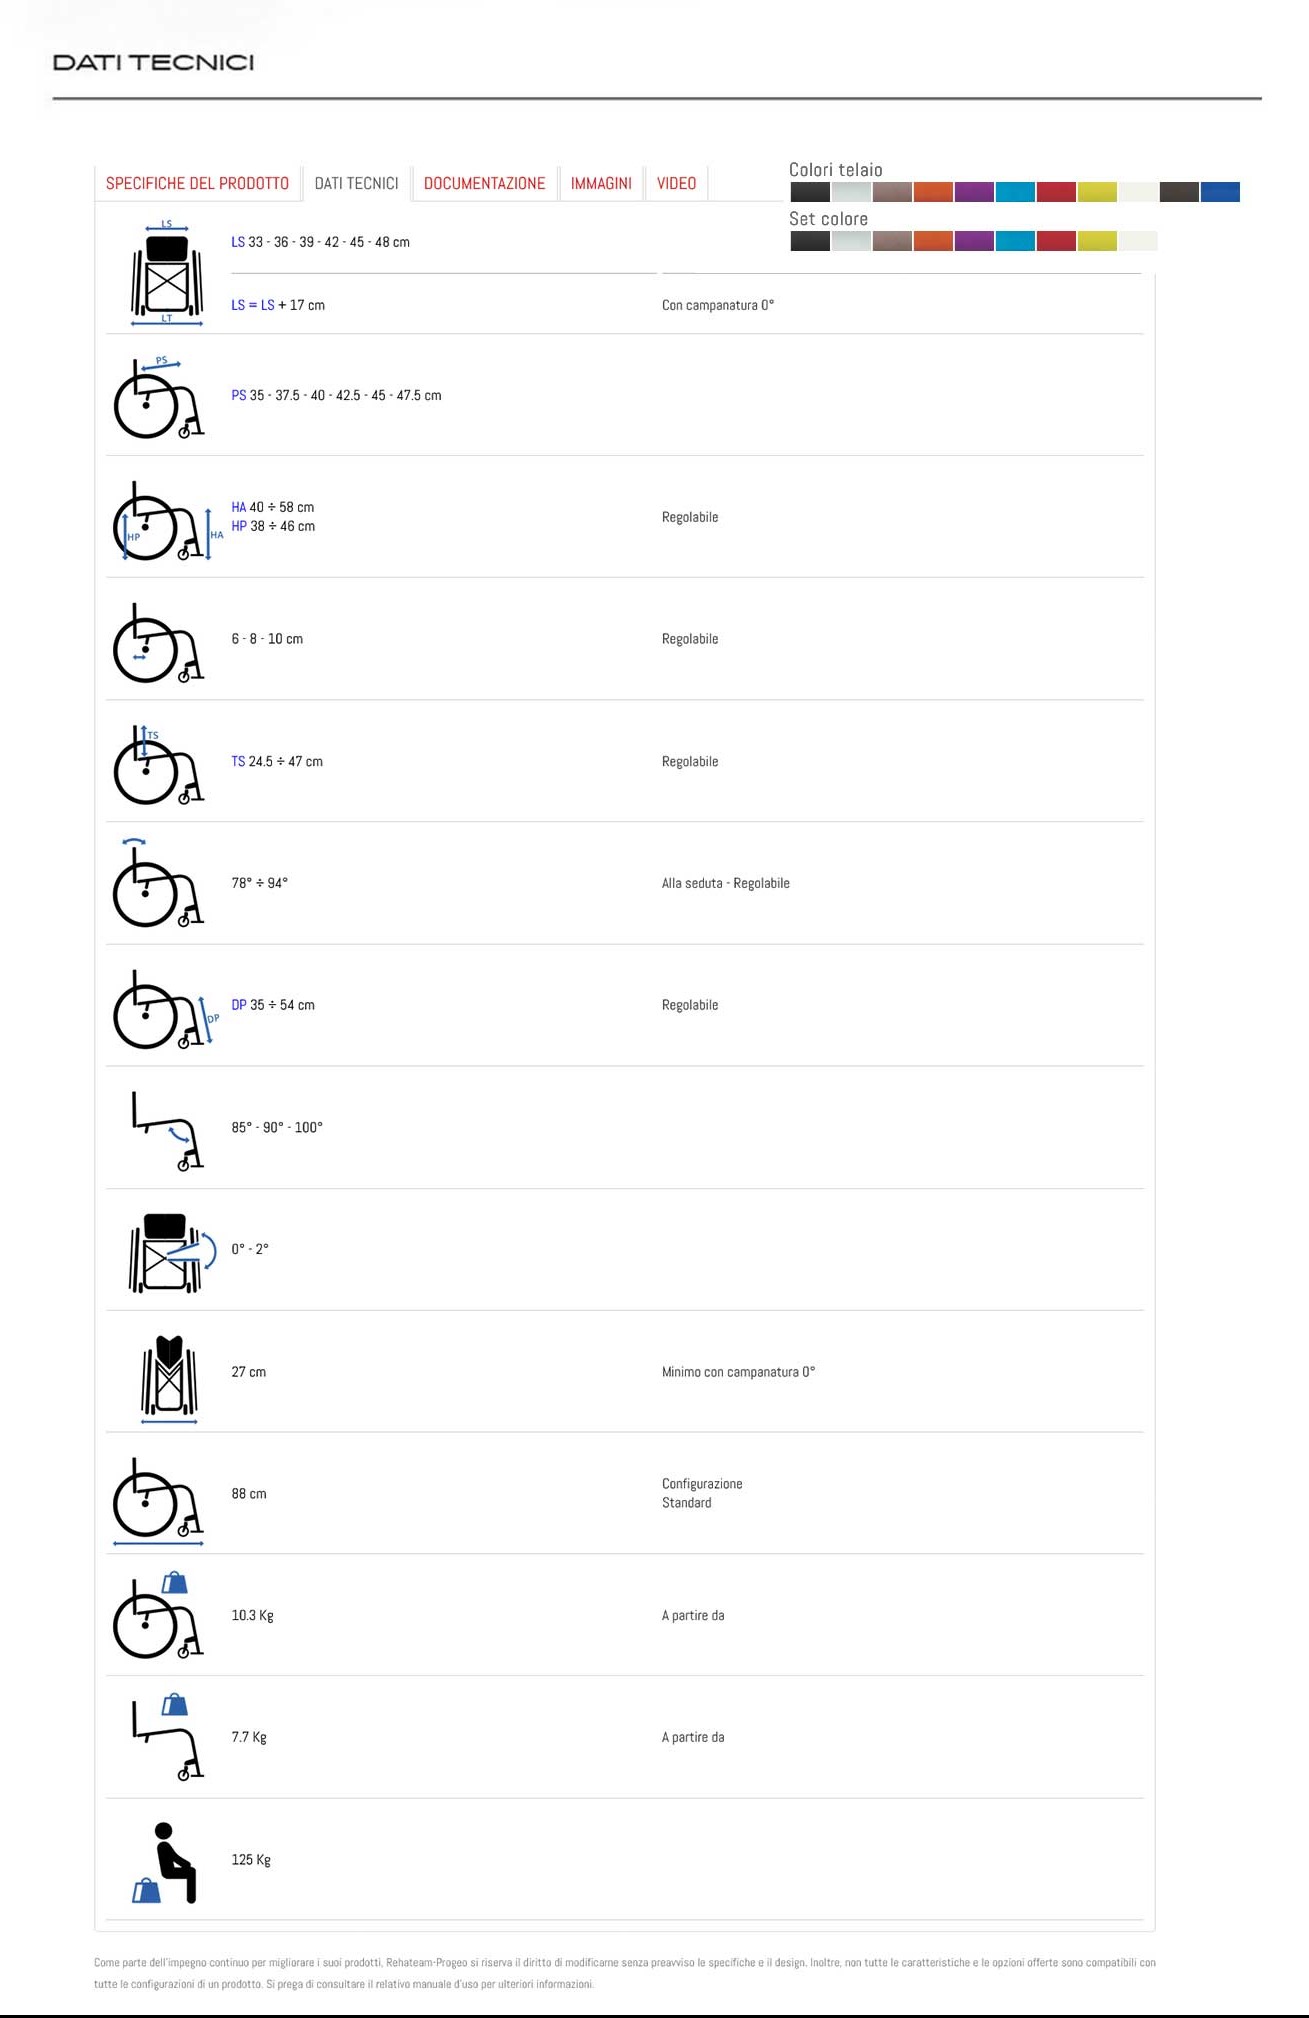Viewport: 1309px width, 2018px height.
Task: Select the yellow Set colore swatch
Action: pos(1096,241)
